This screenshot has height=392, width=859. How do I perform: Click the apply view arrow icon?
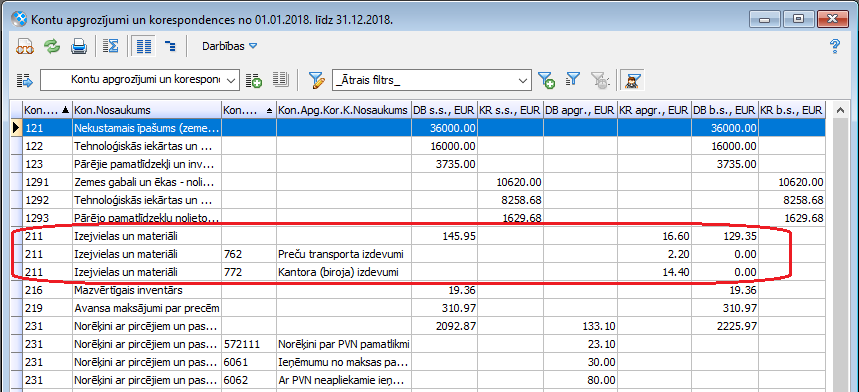[x=25, y=80]
